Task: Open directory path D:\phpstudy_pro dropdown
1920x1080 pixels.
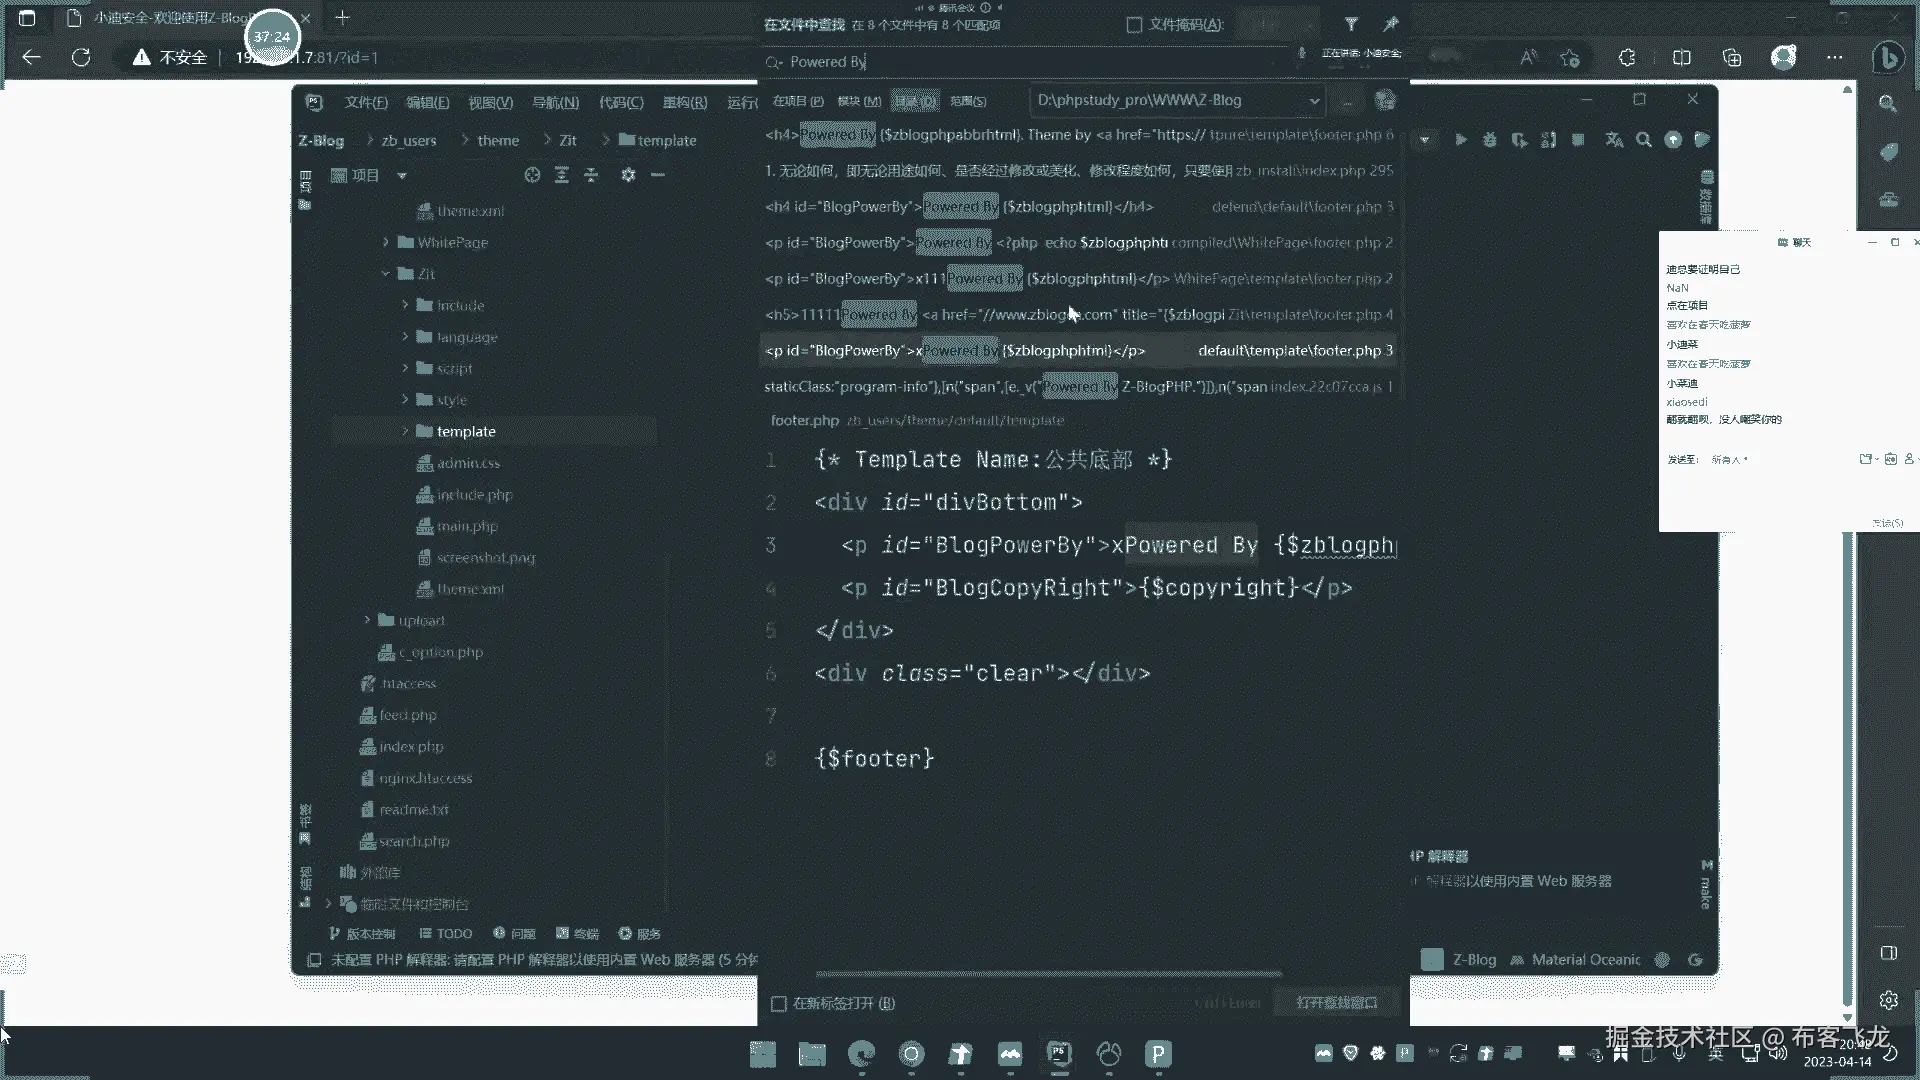Action: [1314, 100]
